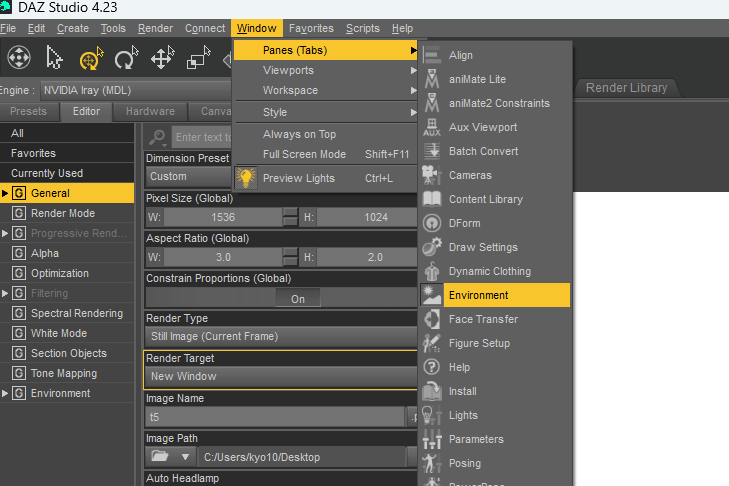
Task: Expand the General settings group
Action: click(5, 193)
